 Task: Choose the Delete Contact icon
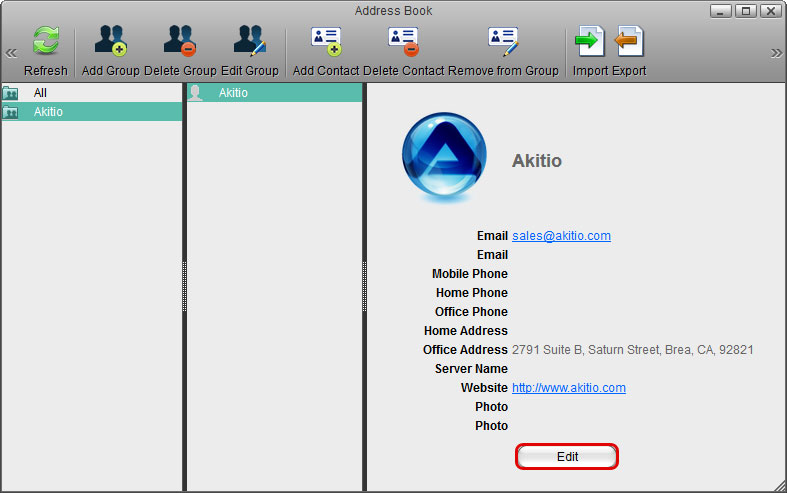pos(404,41)
